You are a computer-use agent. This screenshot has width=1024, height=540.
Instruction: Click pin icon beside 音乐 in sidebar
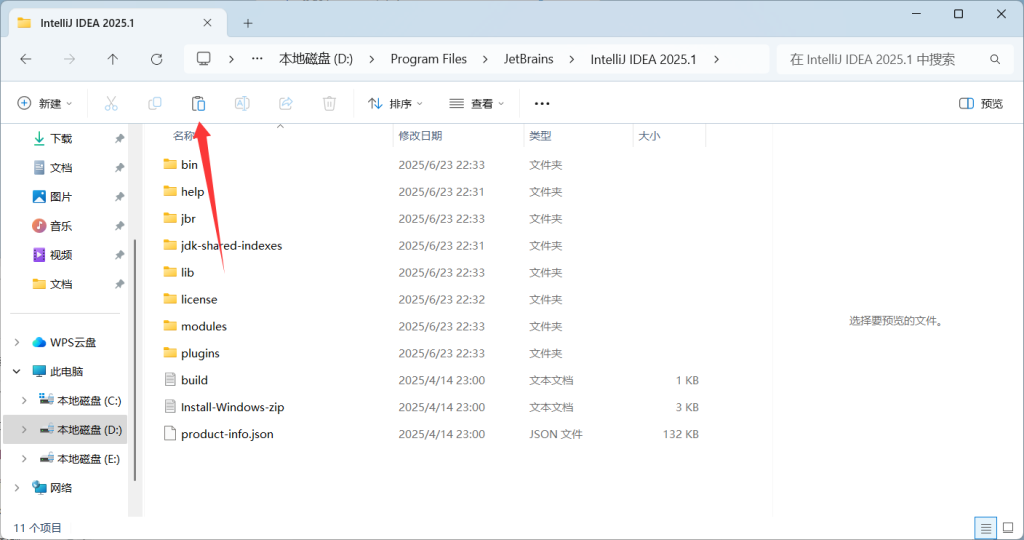pos(120,226)
